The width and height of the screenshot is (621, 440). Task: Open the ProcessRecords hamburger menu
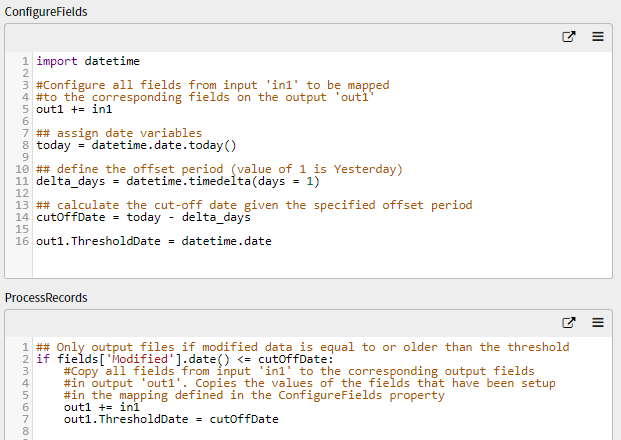[x=598, y=323]
